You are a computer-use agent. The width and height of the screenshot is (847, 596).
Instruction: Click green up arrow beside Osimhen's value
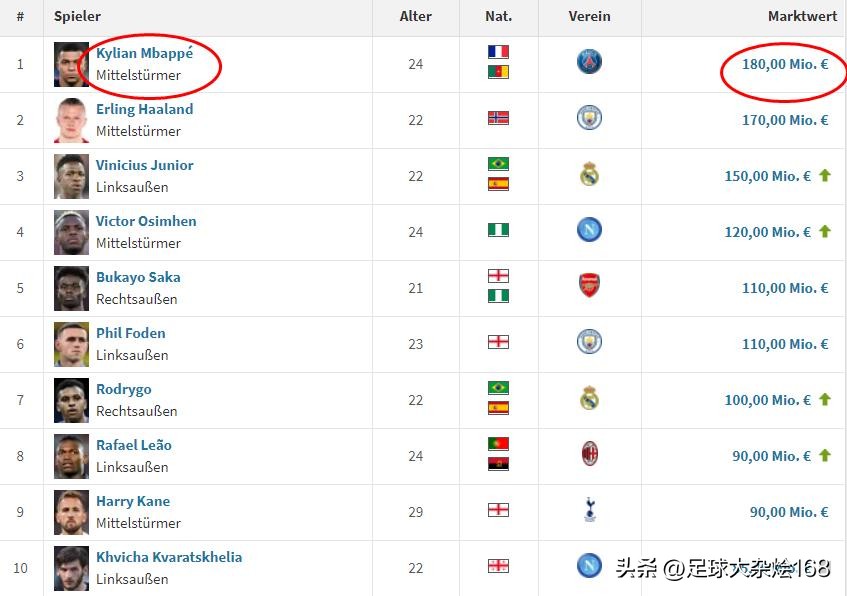tap(825, 231)
